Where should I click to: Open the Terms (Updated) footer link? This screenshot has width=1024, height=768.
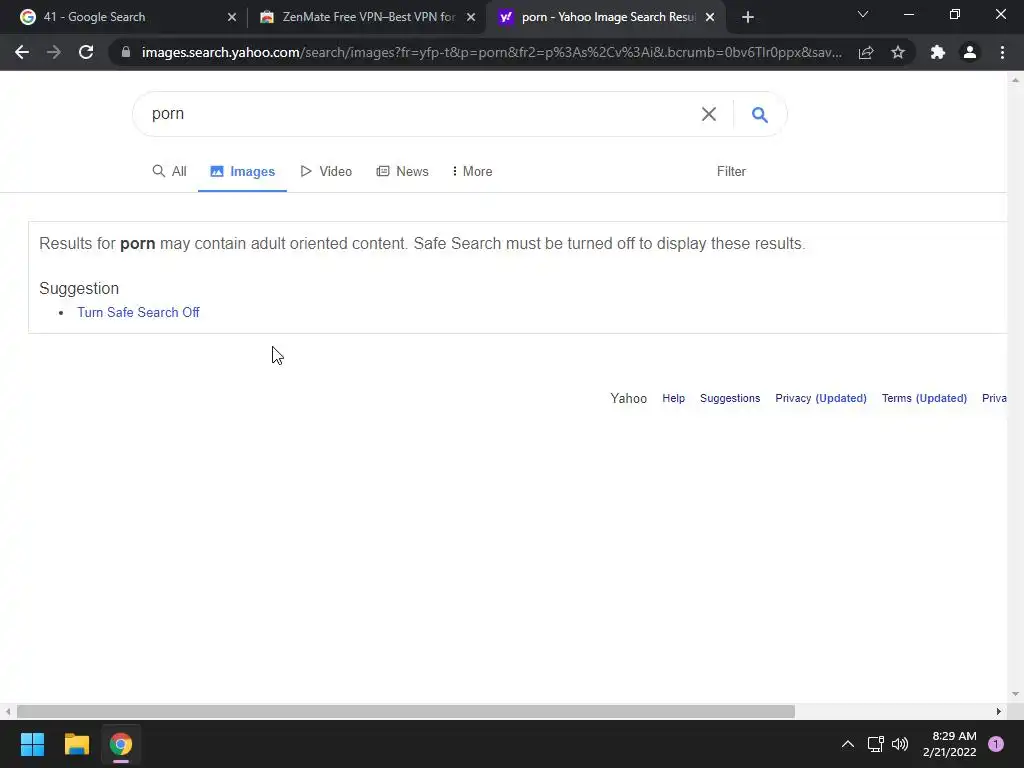tap(924, 398)
